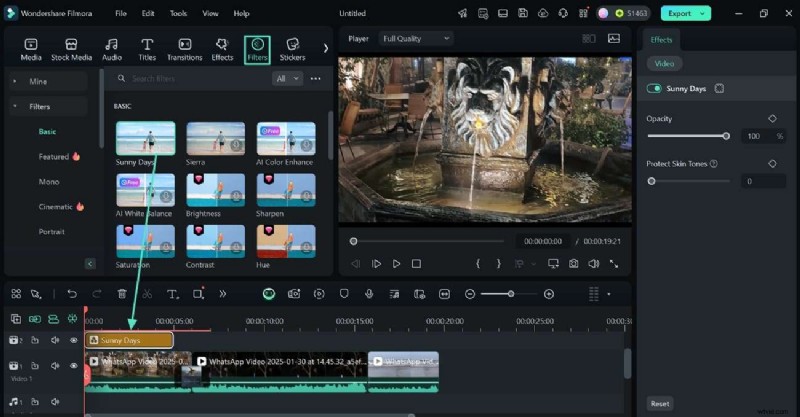Toggle the Sunny Days effect switch
Image resolution: width=800 pixels, height=417 pixels.
coord(654,89)
